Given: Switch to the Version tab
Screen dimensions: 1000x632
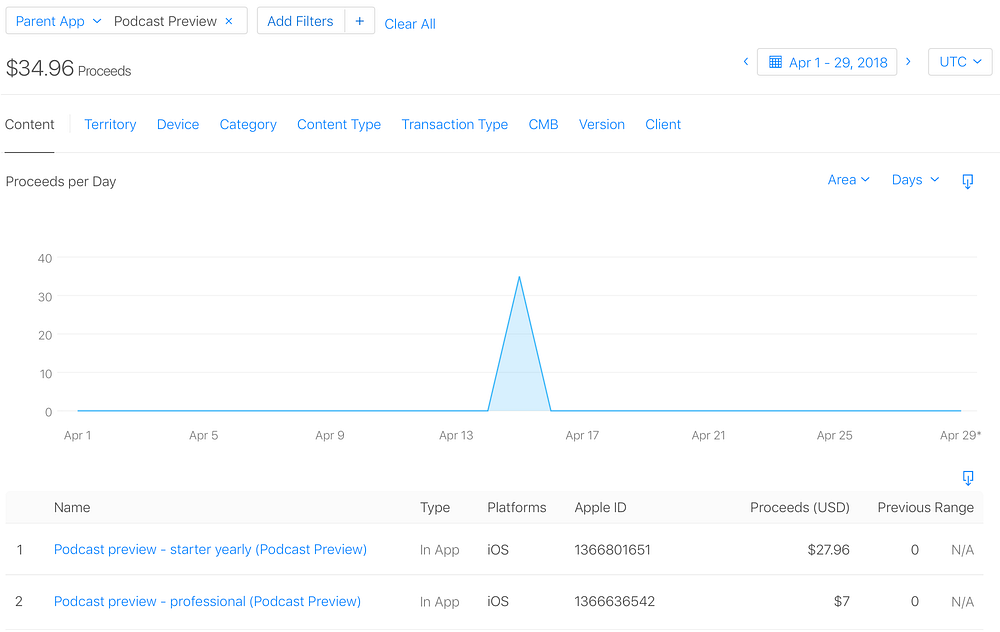Looking at the screenshot, I should tap(601, 124).
